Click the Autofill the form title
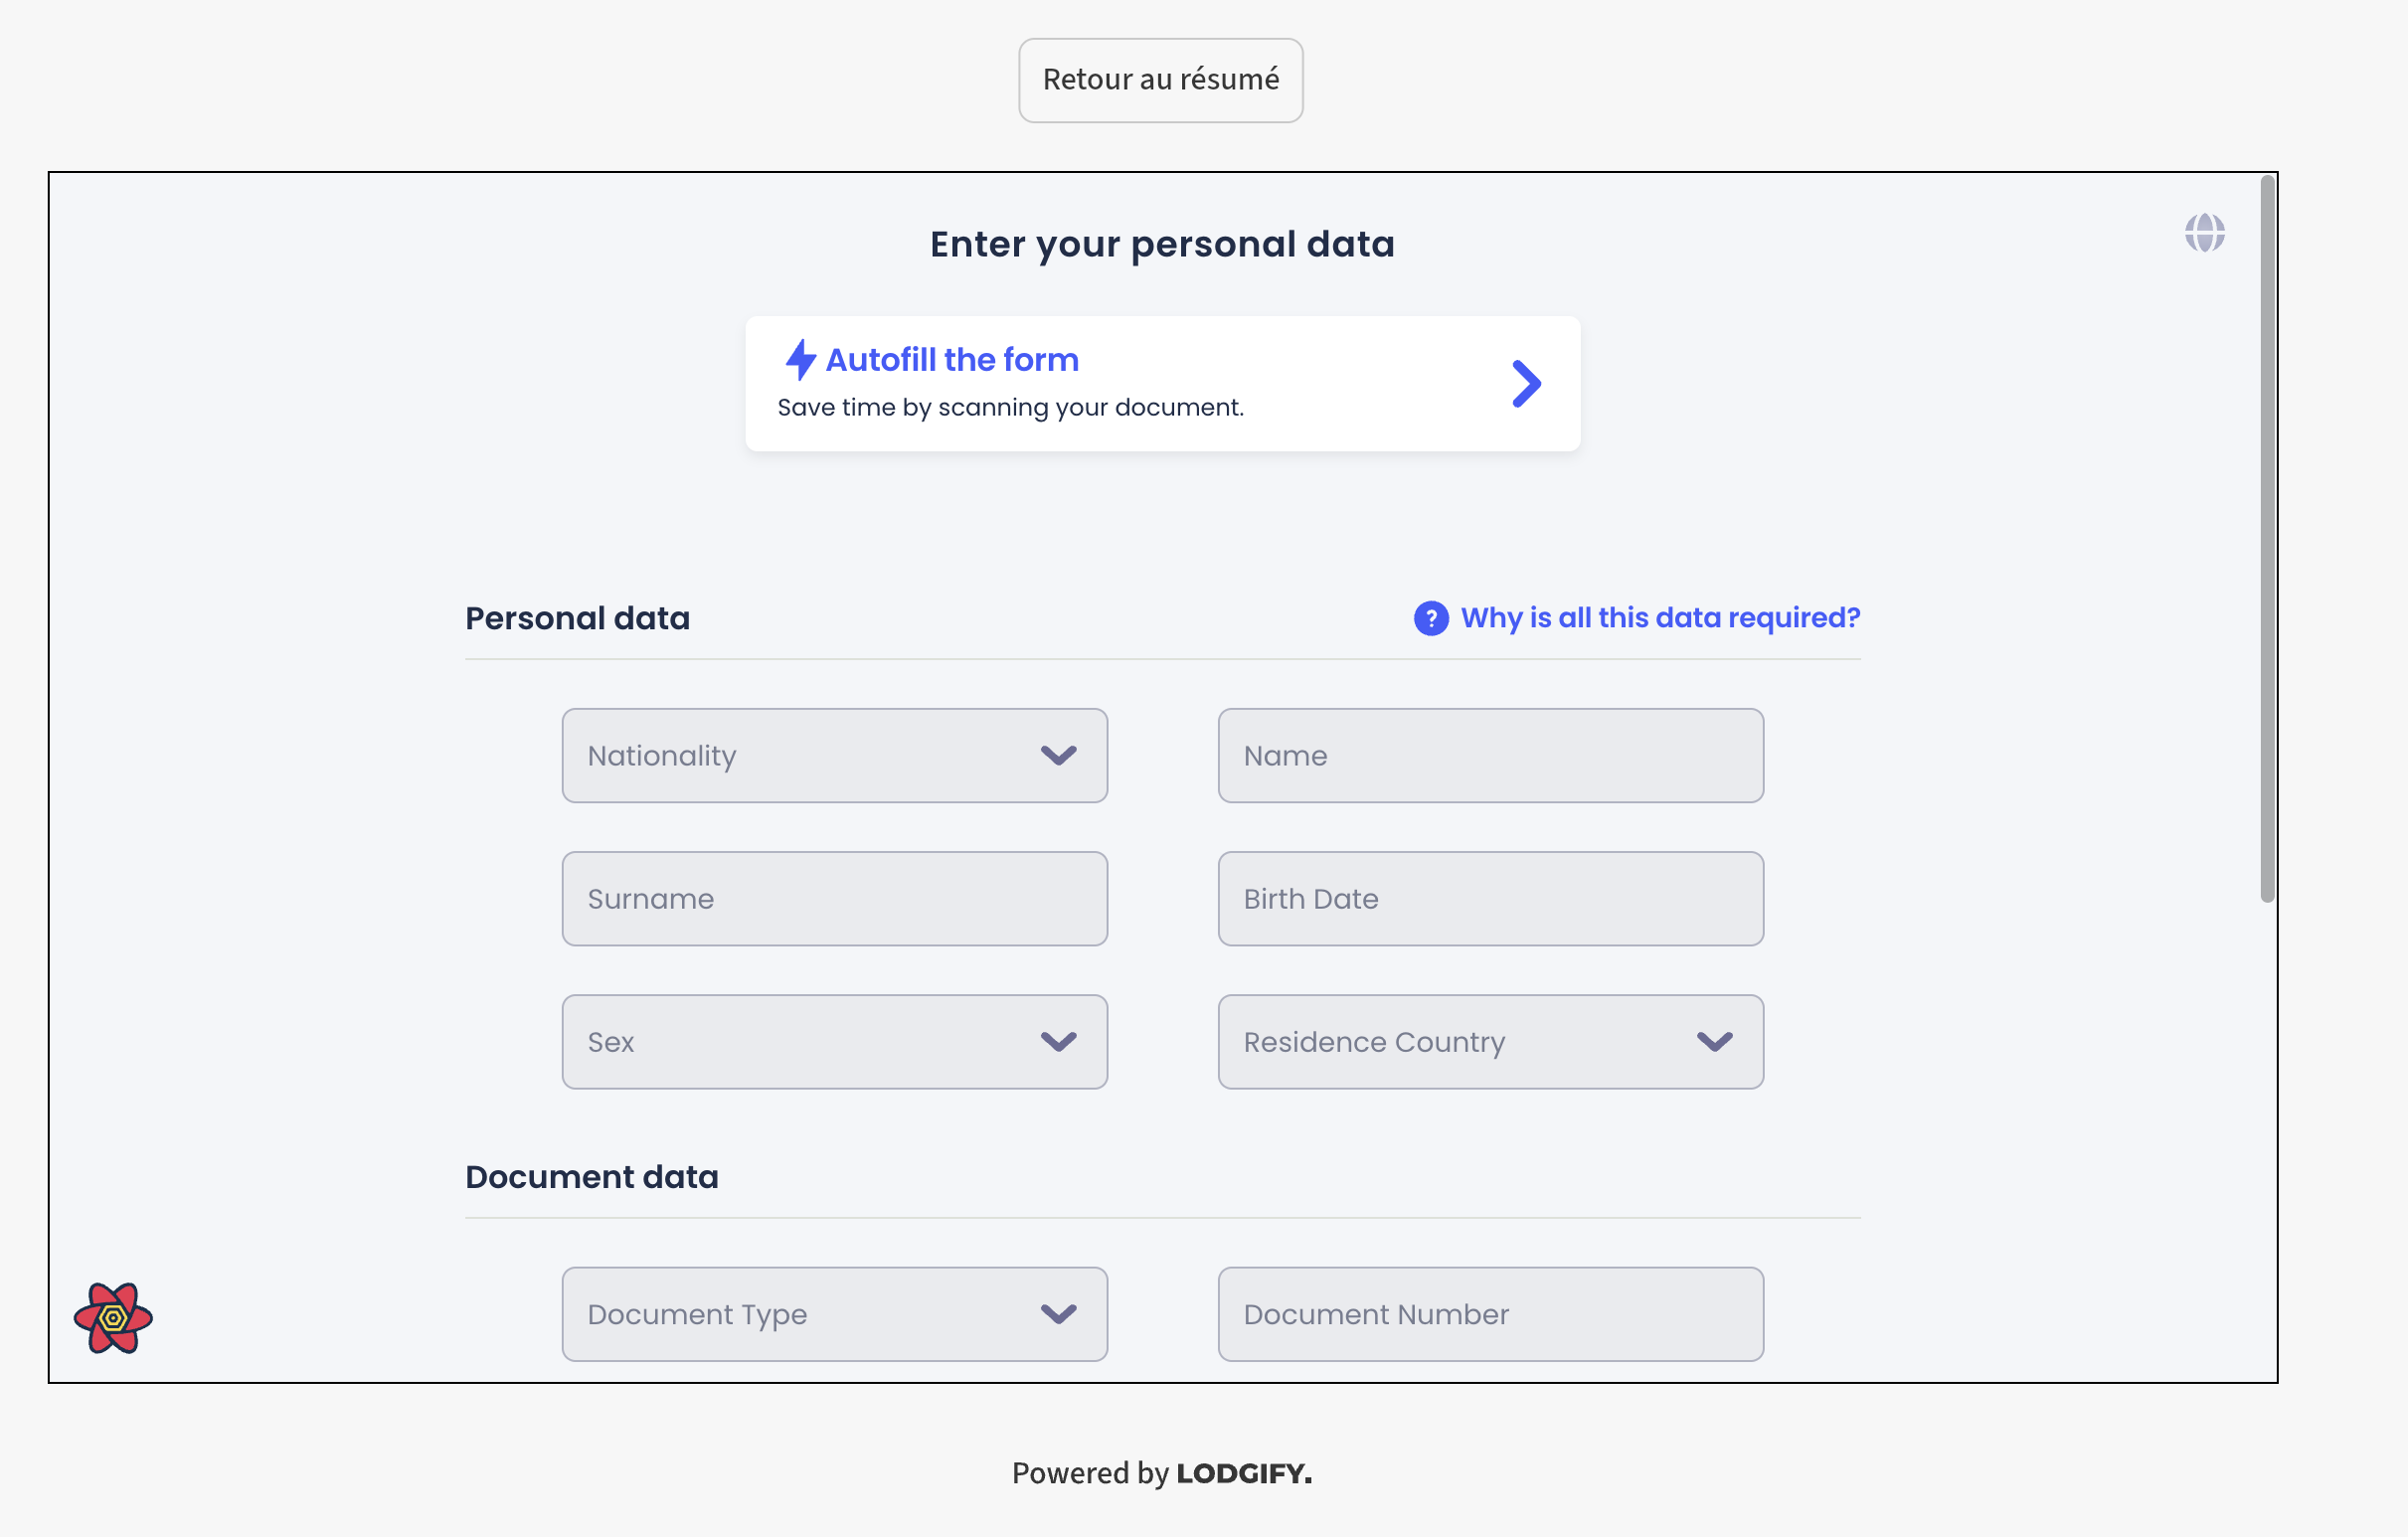Screen dimensions: 2408x1537 (x=951, y=360)
